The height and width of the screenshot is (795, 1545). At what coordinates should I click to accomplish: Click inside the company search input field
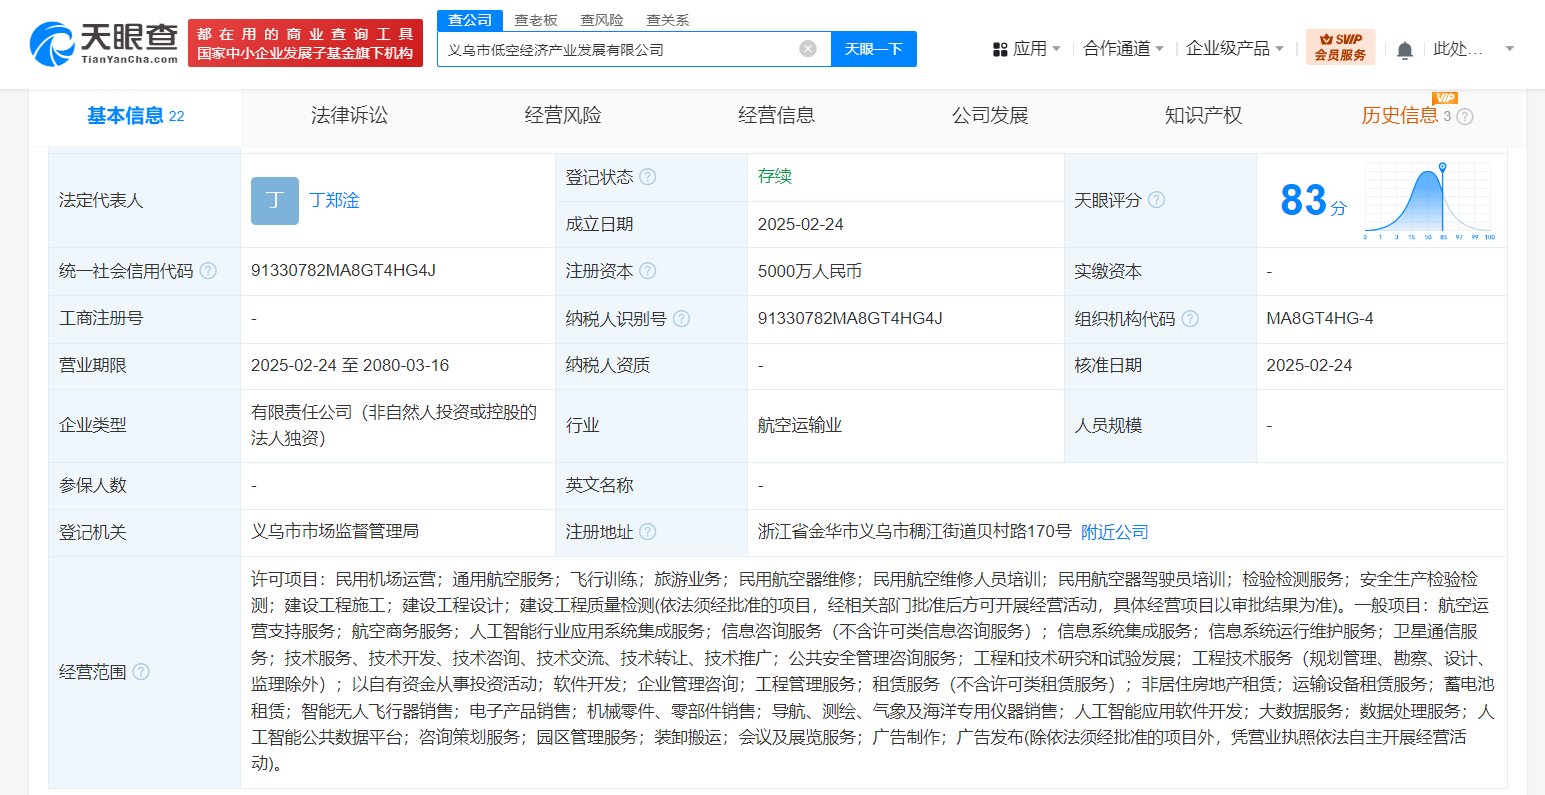coord(600,48)
